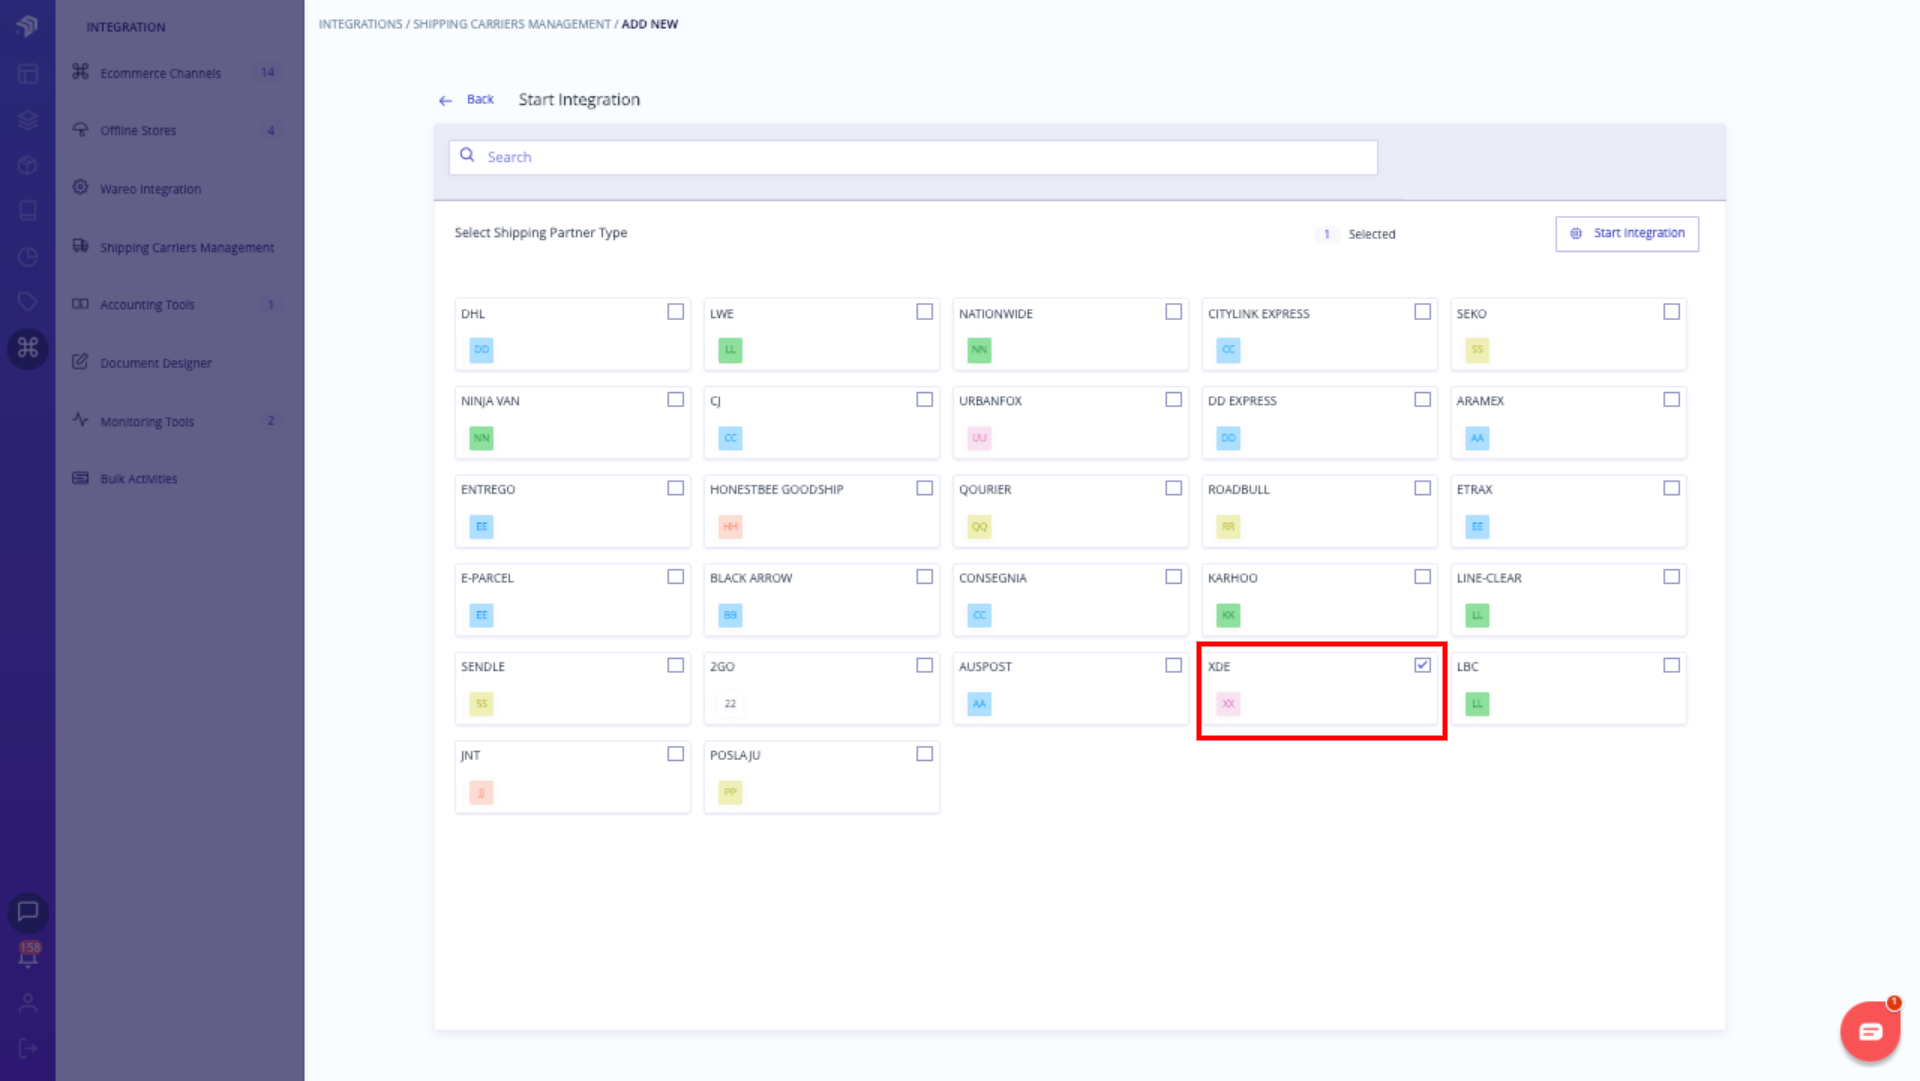This screenshot has width=1920, height=1081.
Task: Open the user profile icon in left rail
Action: click(27, 1002)
